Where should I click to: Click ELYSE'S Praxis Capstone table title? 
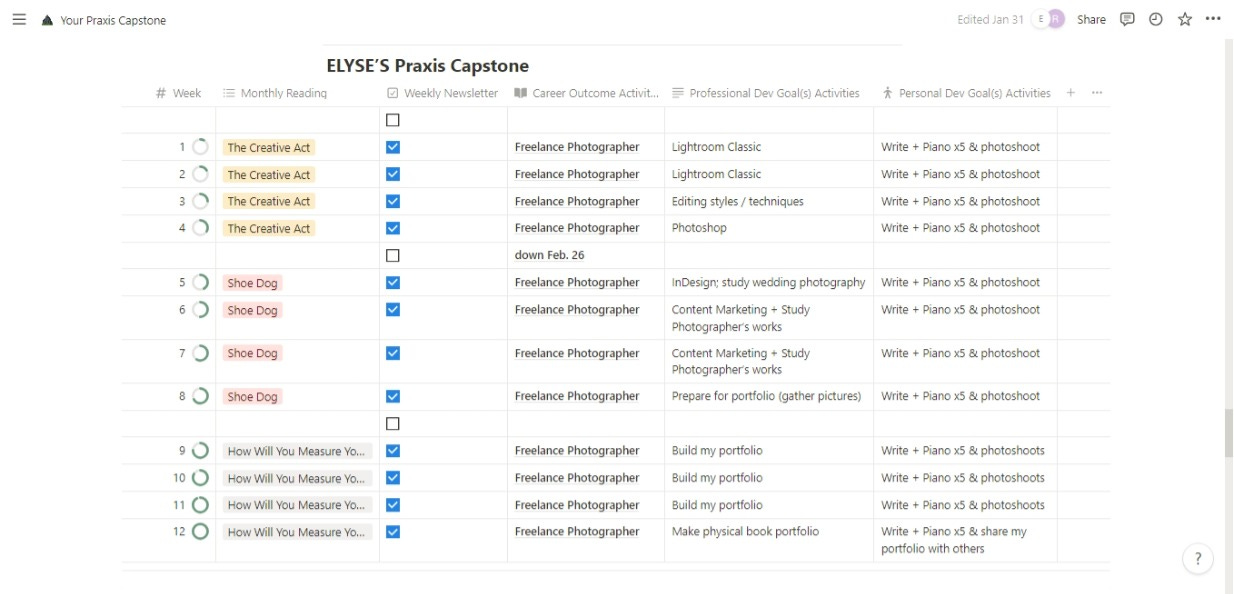click(x=427, y=66)
